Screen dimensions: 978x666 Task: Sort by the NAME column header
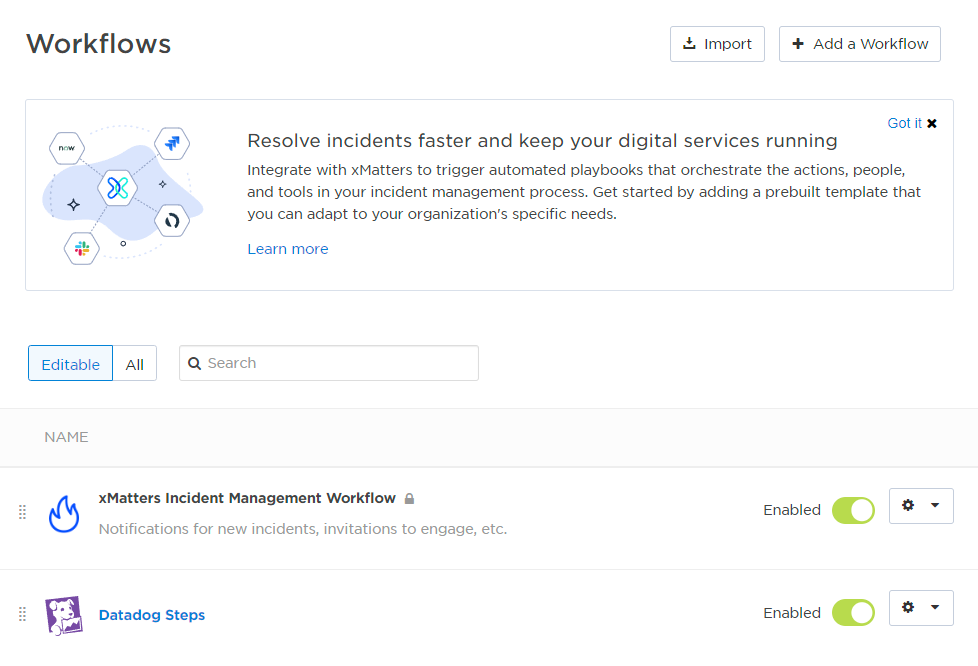pyautogui.click(x=66, y=437)
